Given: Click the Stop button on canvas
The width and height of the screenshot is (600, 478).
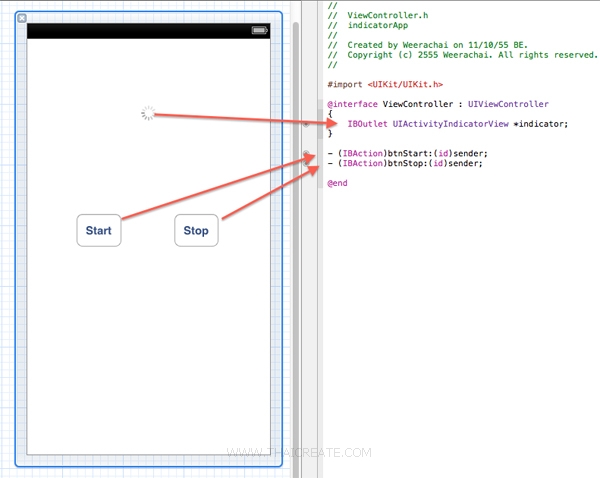Looking at the screenshot, I should tap(196, 230).
